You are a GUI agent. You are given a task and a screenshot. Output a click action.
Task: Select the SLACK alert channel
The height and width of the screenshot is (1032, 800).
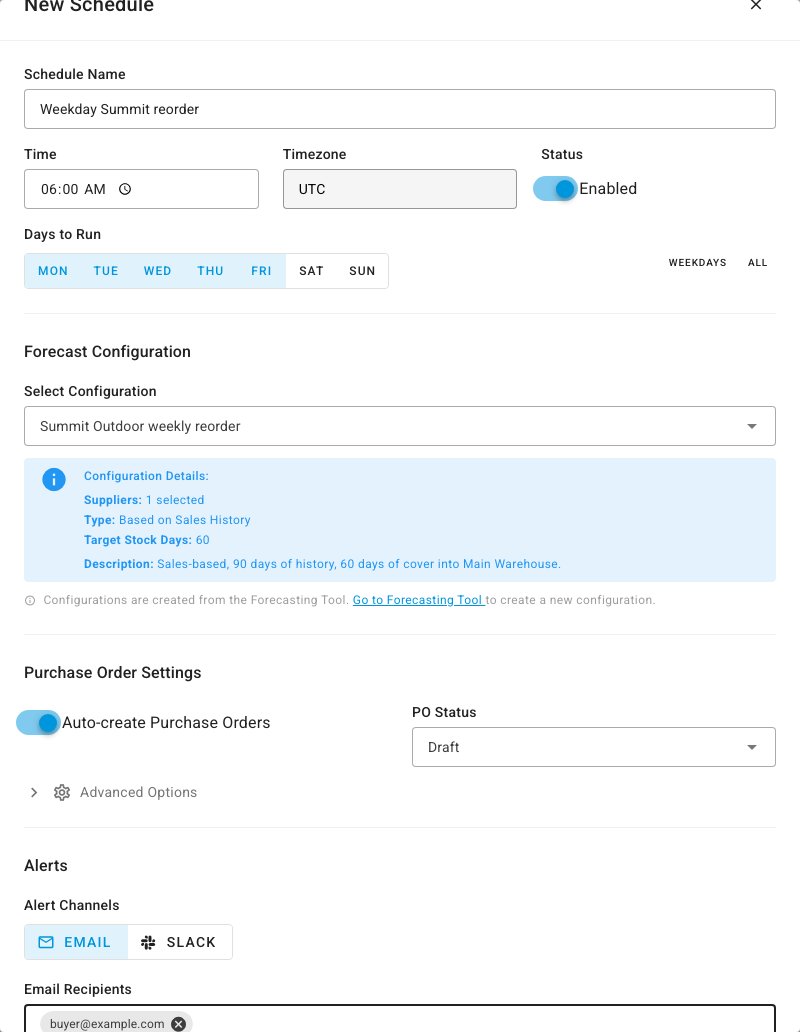click(x=180, y=942)
